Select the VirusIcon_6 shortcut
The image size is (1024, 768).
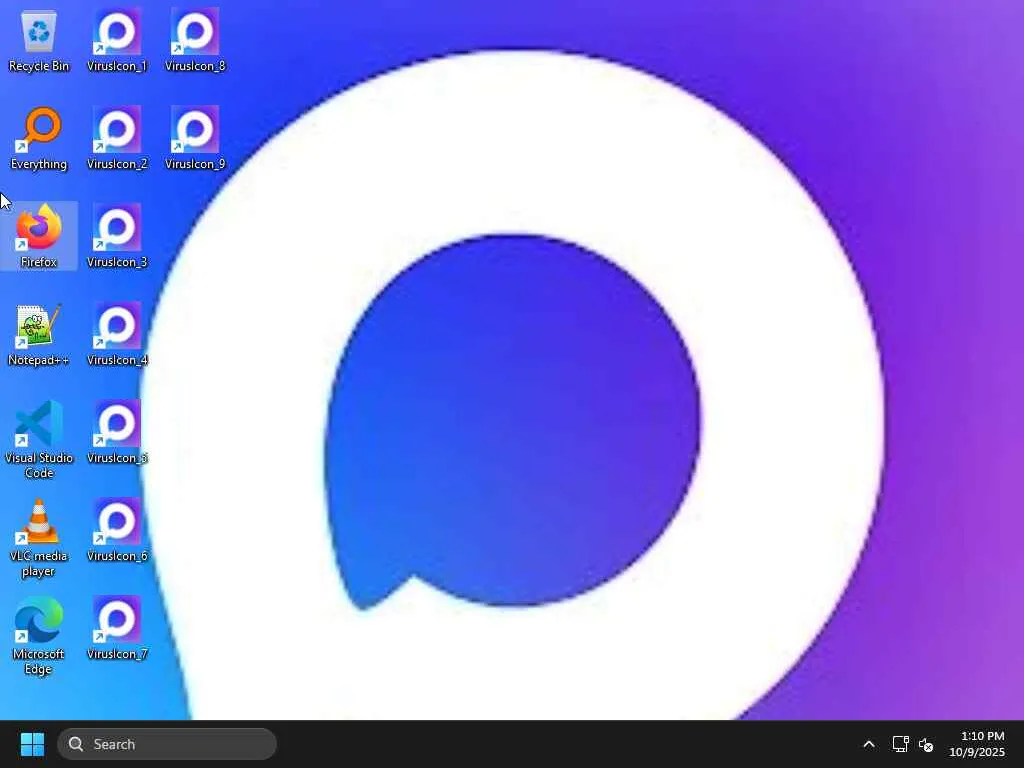tap(117, 530)
